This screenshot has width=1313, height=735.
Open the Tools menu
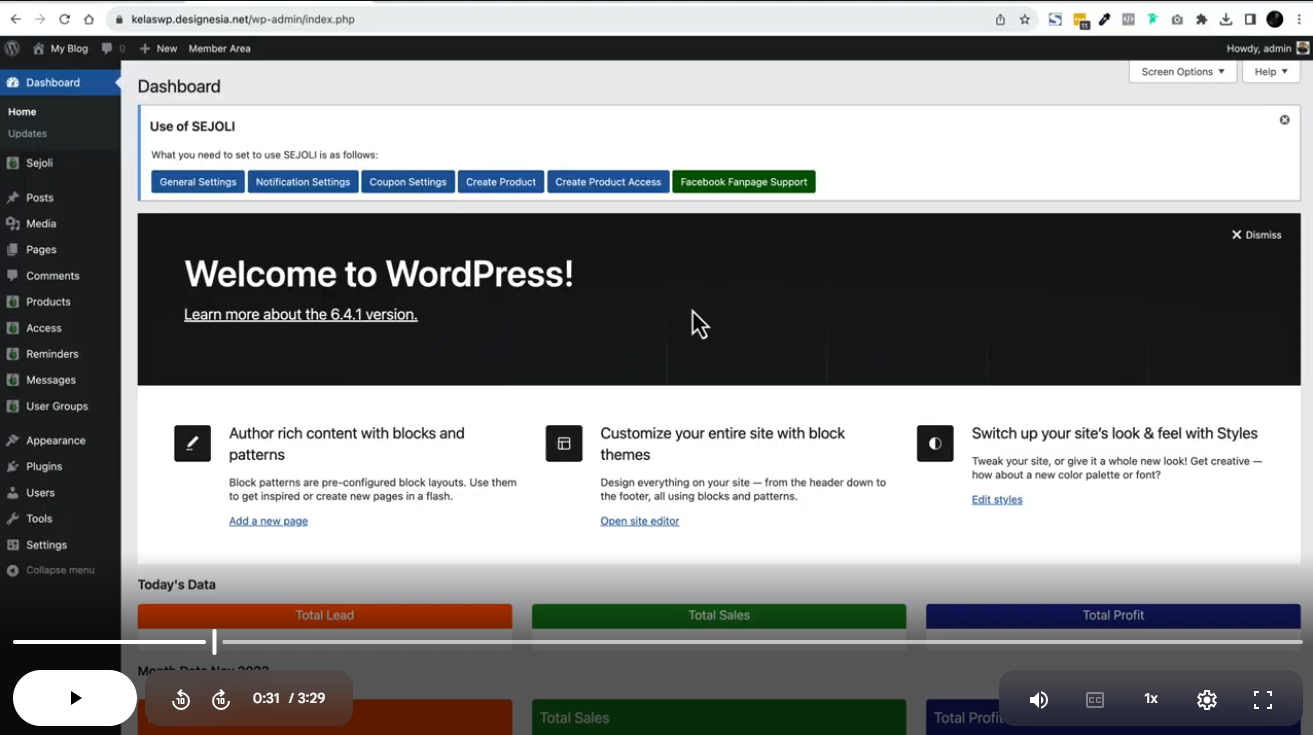click(60, 519)
